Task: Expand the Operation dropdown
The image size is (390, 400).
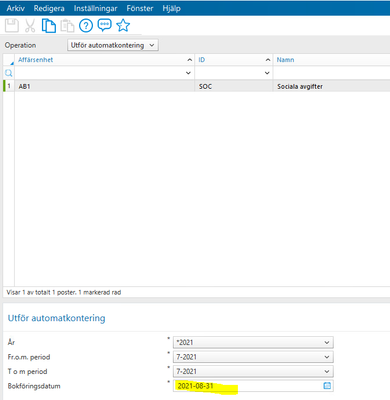Action: coord(113,45)
